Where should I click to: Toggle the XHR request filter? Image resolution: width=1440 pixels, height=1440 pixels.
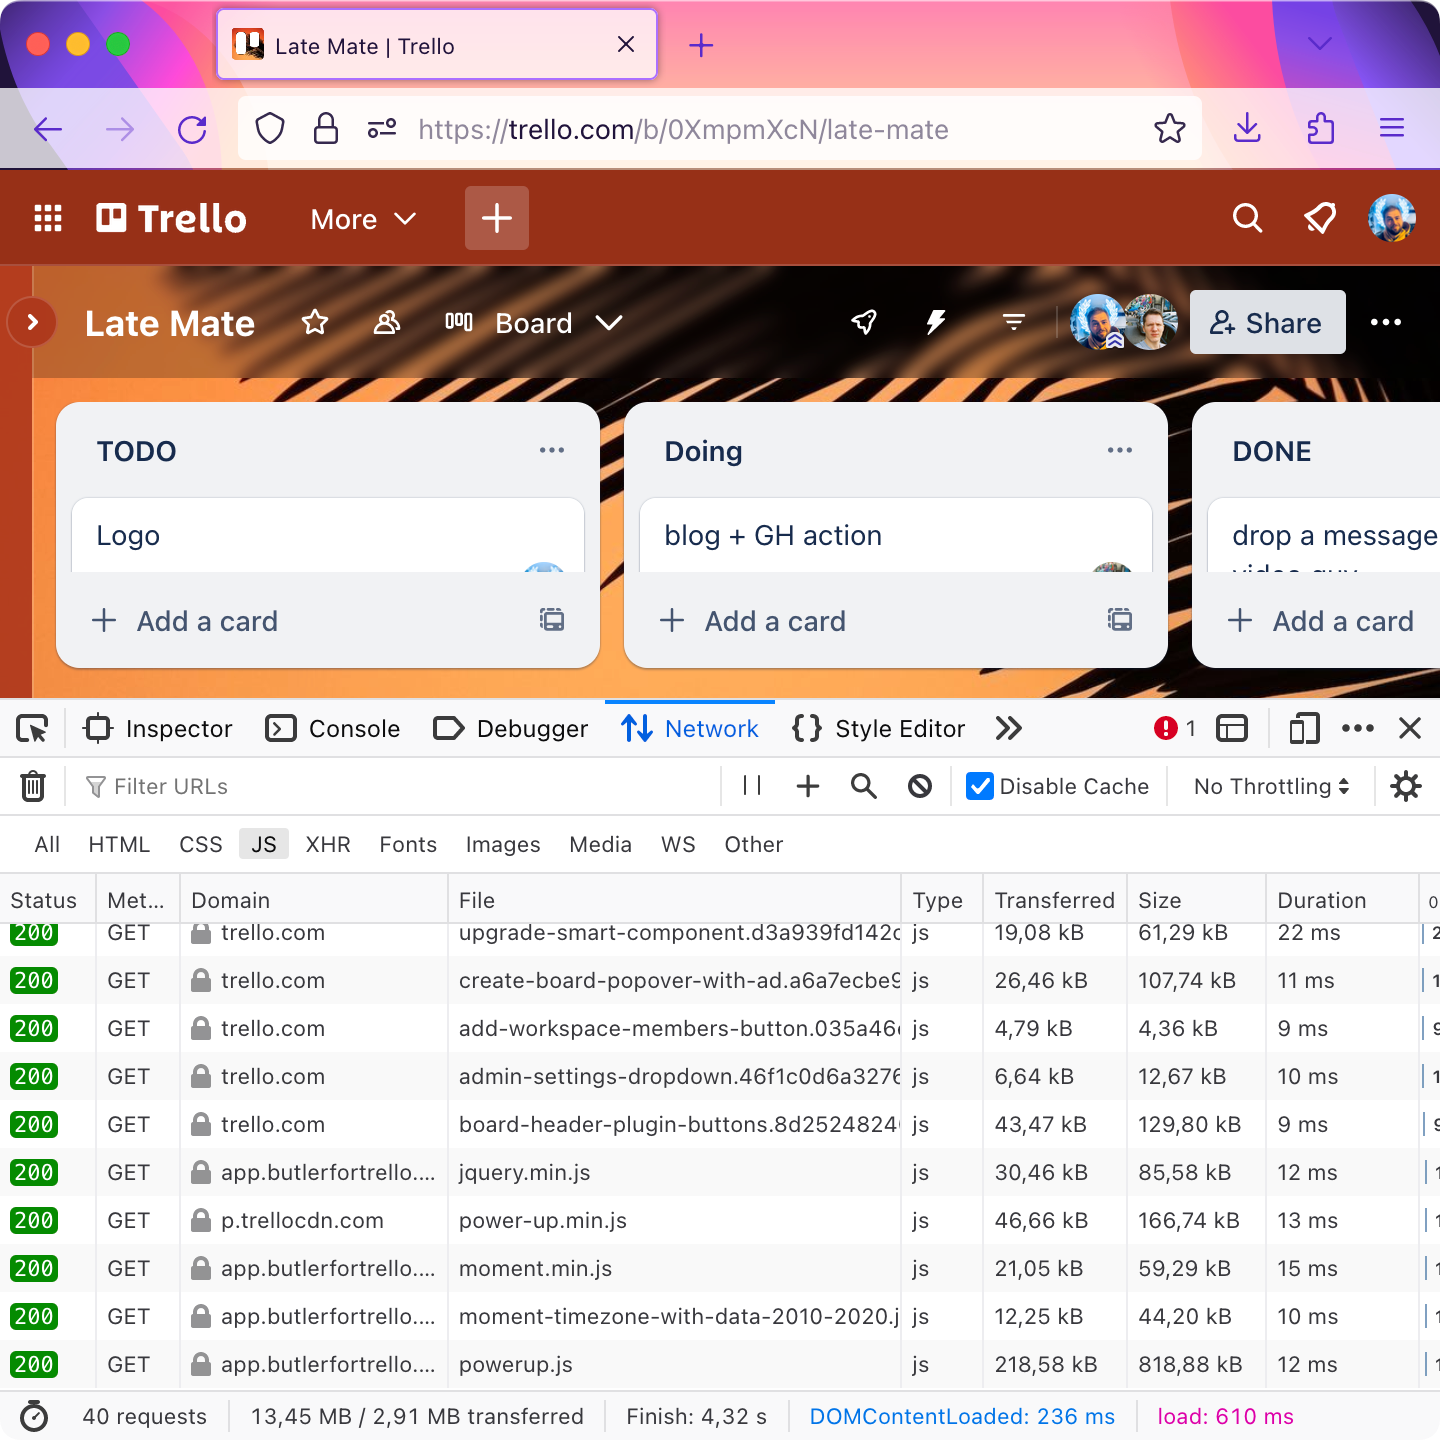pyautogui.click(x=328, y=844)
